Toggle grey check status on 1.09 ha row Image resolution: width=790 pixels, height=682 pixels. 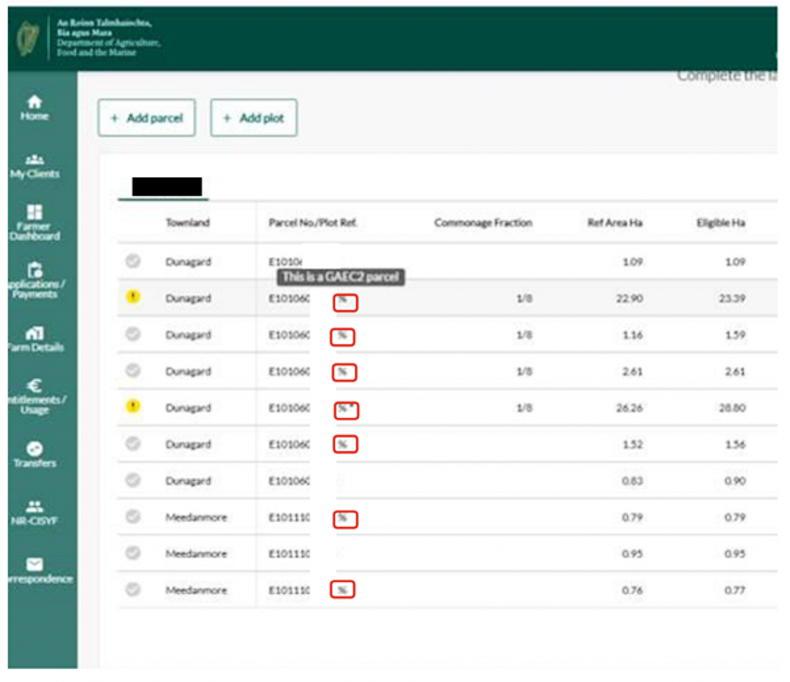pos(133,261)
